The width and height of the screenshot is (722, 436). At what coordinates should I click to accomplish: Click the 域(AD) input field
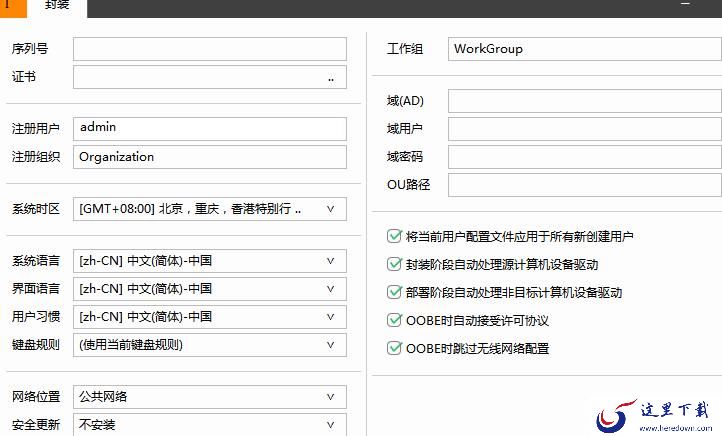tap(583, 101)
